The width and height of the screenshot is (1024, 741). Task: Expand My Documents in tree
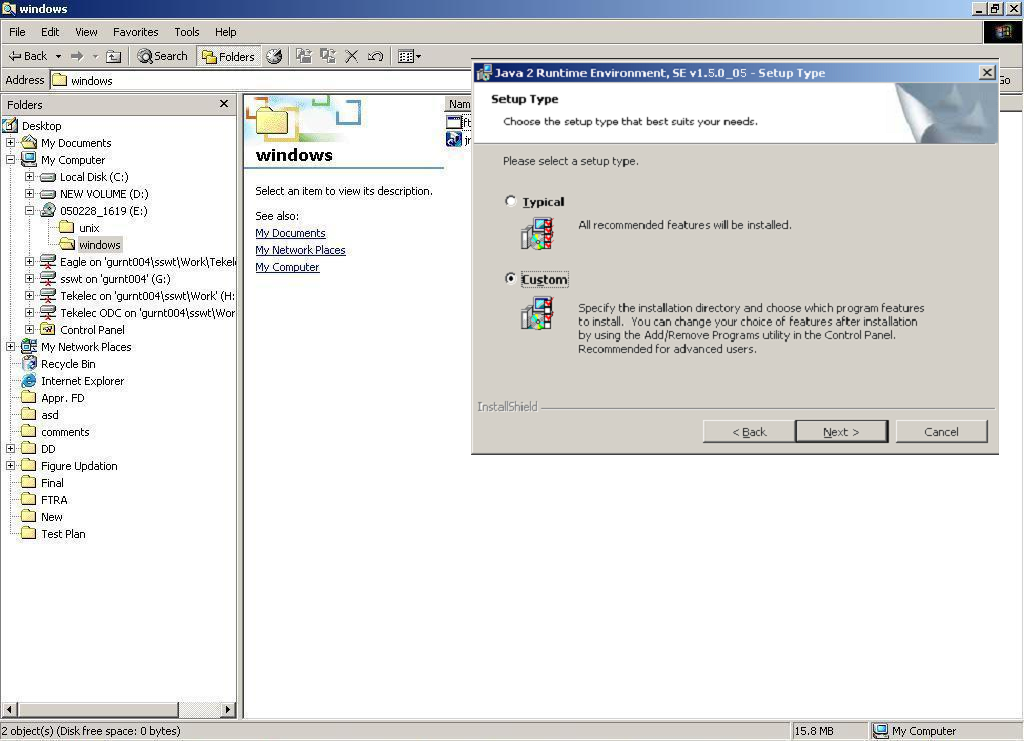10,142
